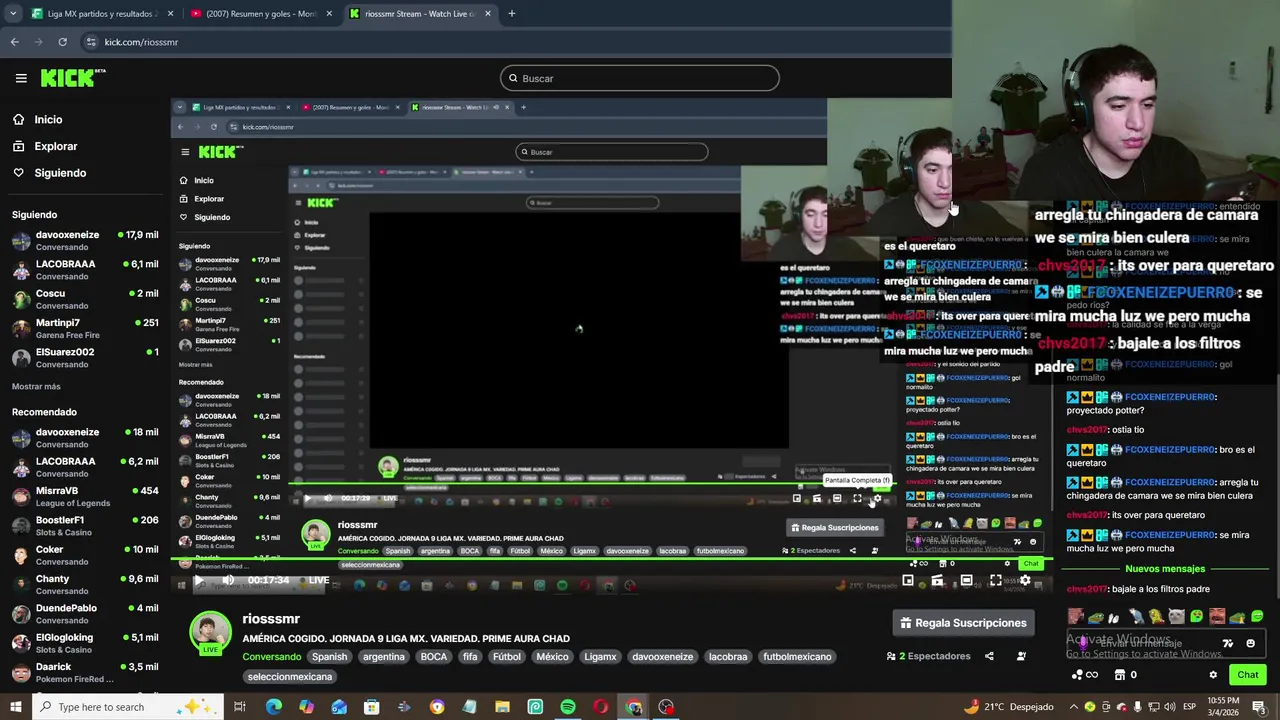The width and height of the screenshot is (1280, 720).
Task: Click the main Buscar search field
Action: (x=640, y=78)
